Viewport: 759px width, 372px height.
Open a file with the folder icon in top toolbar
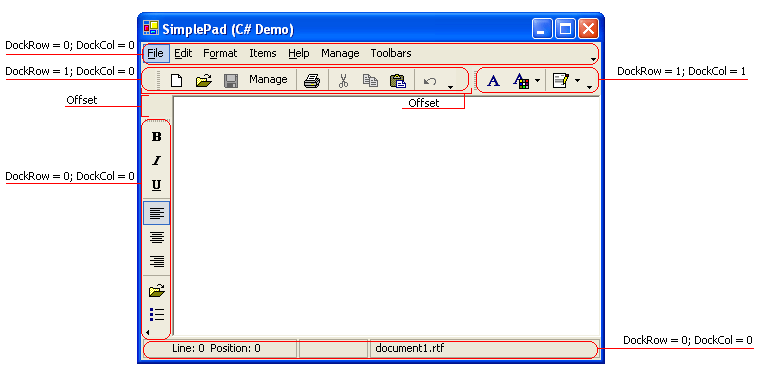(204, 80)
